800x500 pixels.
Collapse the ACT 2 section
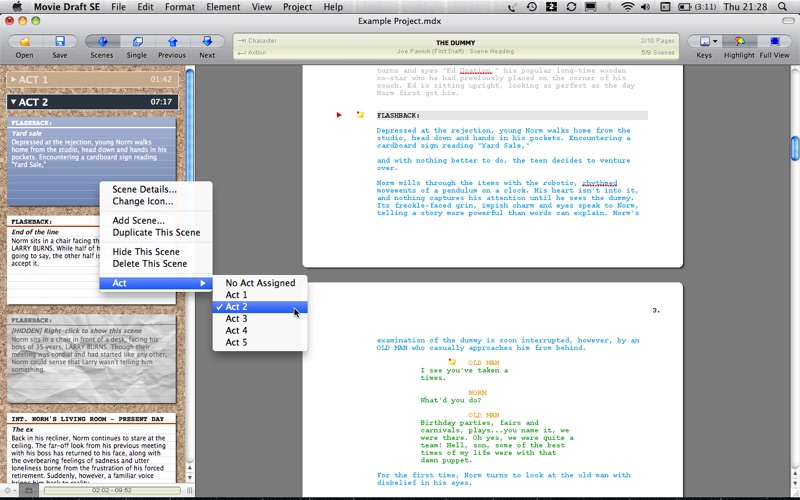point(13,102)
